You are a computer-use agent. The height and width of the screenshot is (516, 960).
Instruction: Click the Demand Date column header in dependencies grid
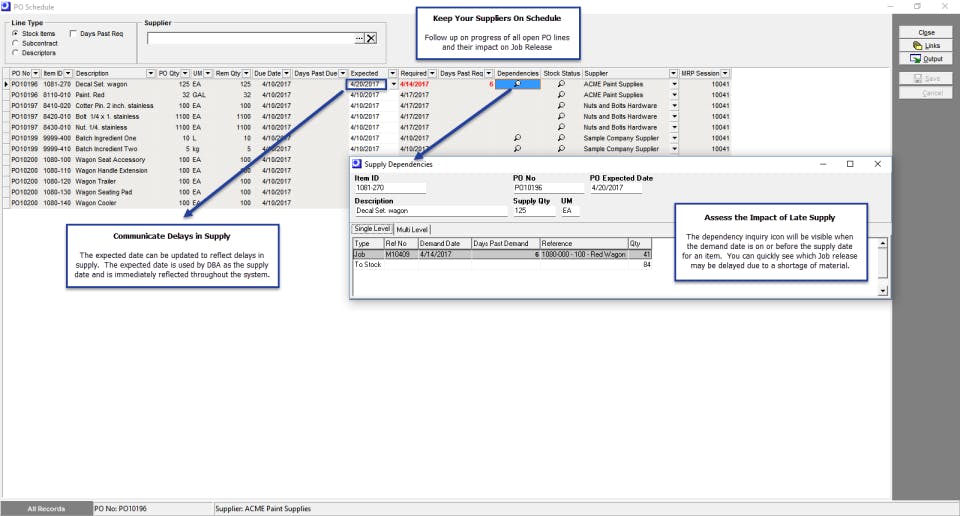(444, 244)
